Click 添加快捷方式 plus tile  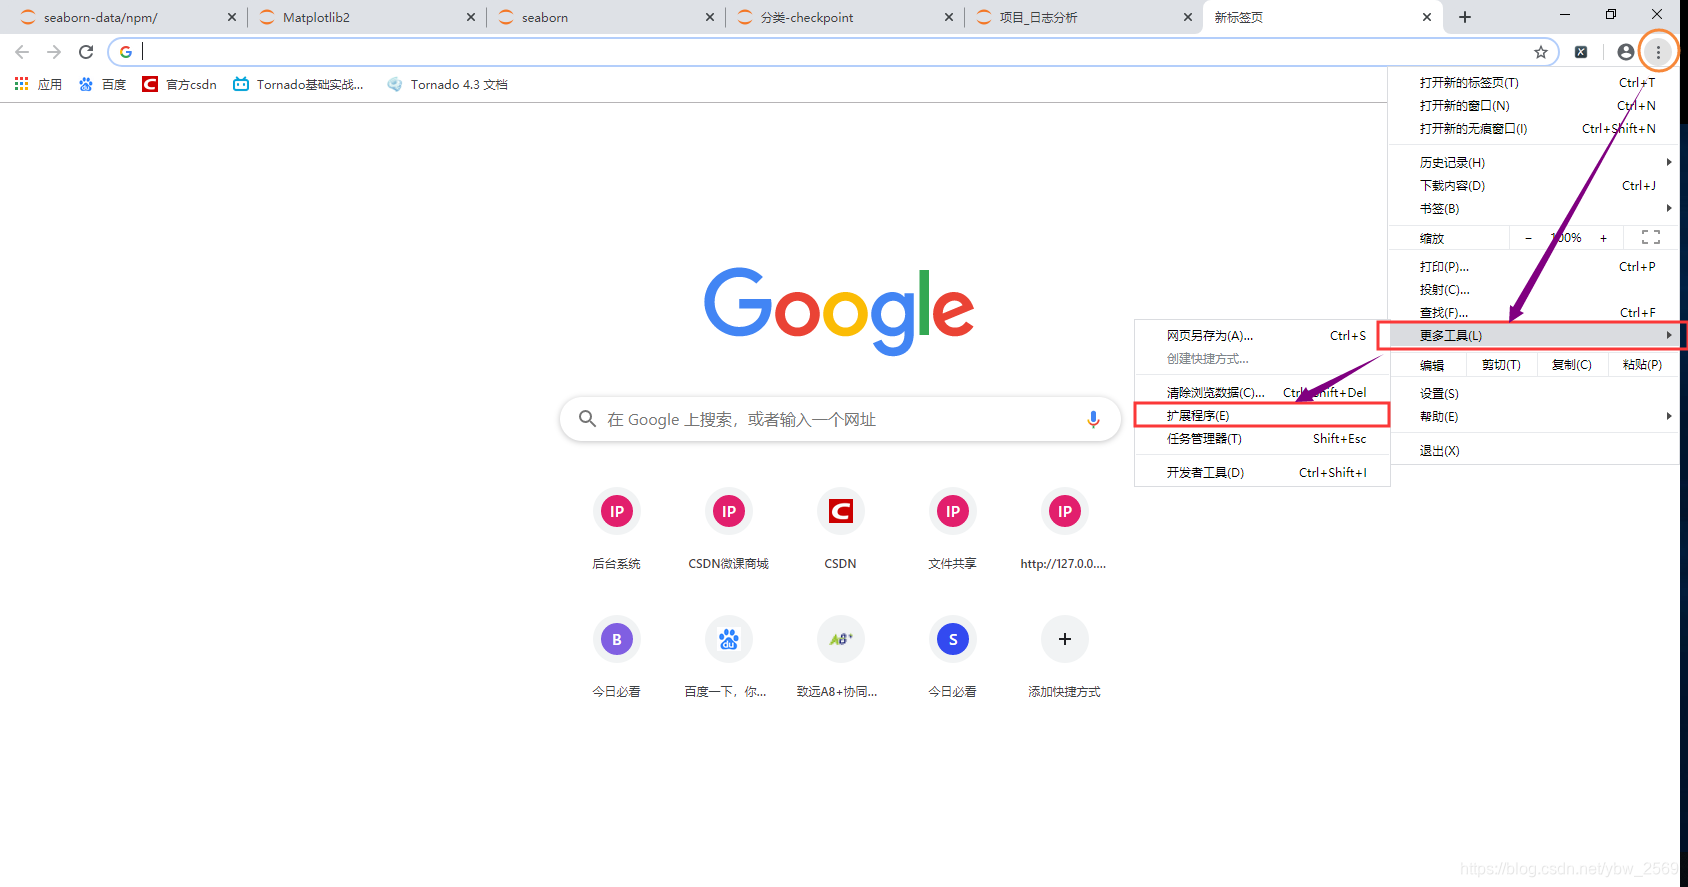tap(1065, 658)
